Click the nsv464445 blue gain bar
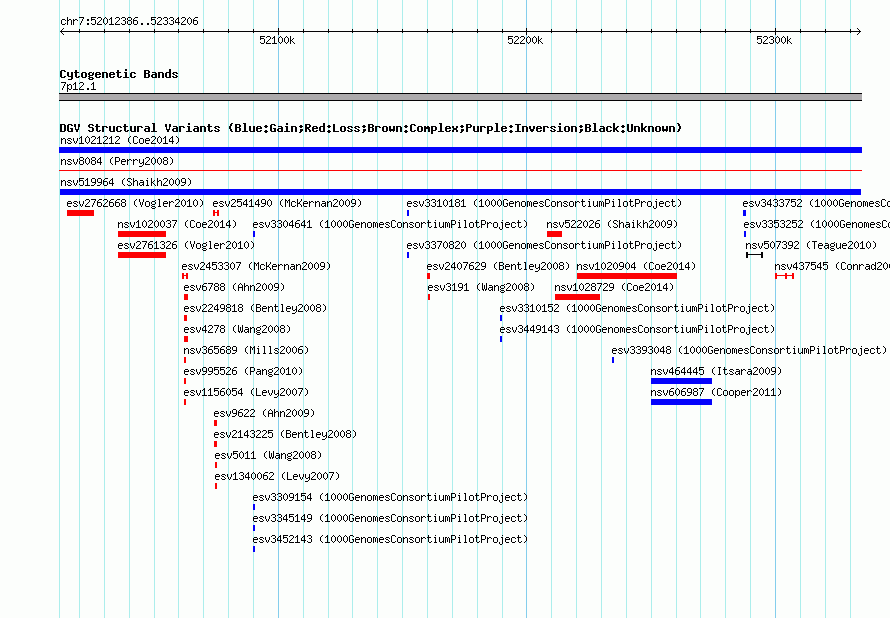Image resolution: width=890 pixels, height=618 pixels. pyautogui.click(x=681, y=381)
